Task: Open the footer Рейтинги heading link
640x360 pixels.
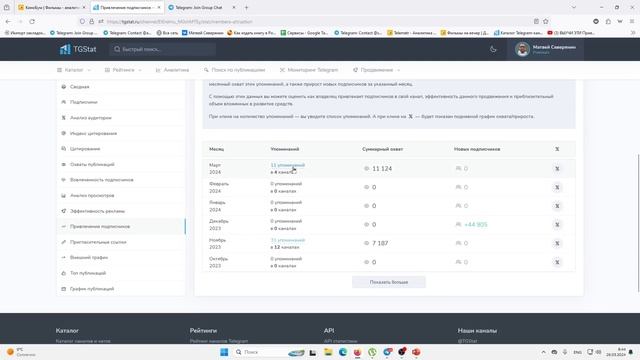Action: (203, 331)
